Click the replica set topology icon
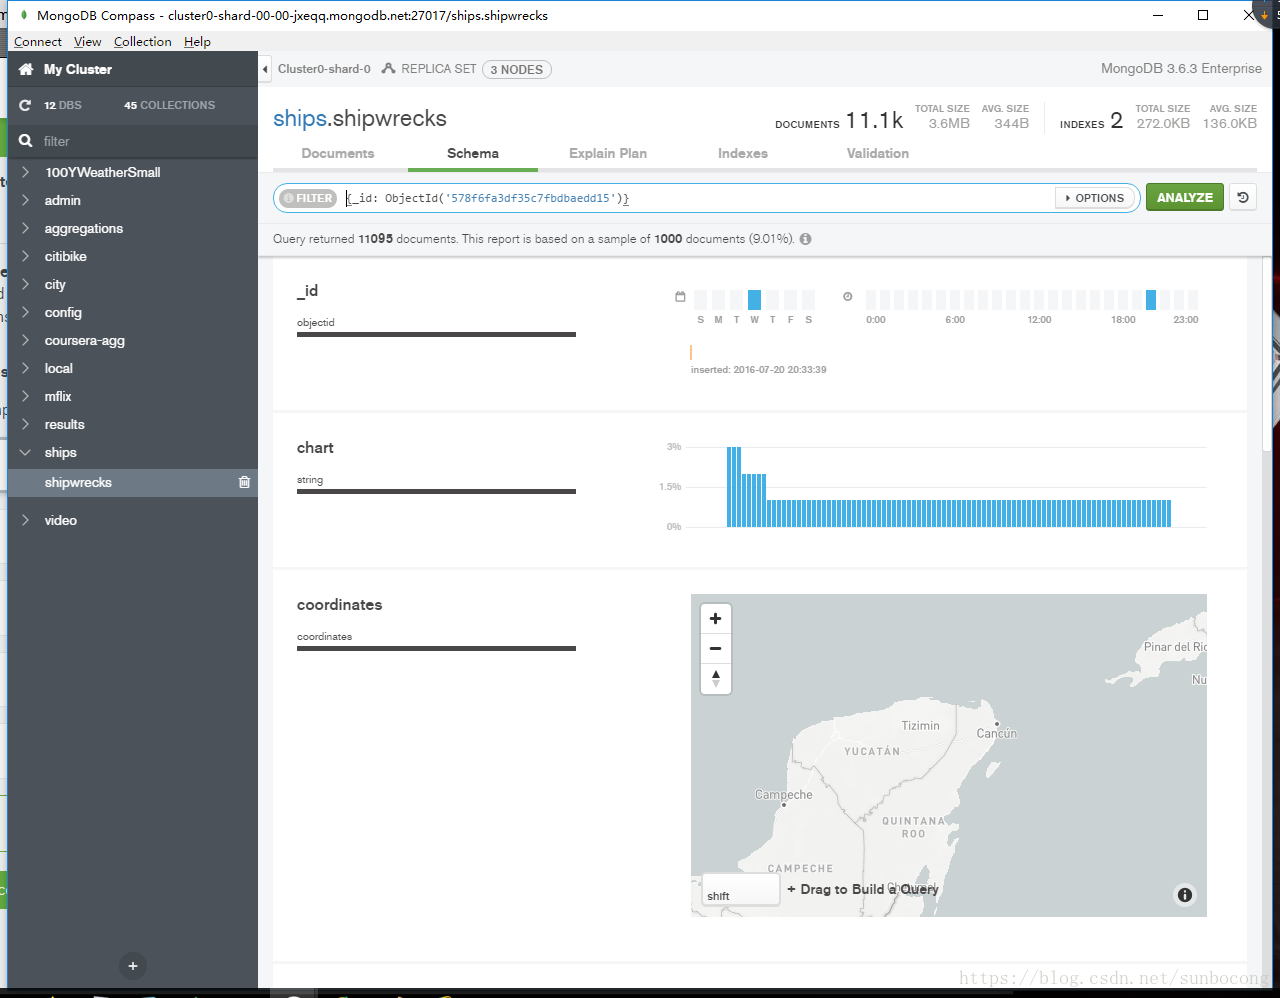The width and height of the screenshot is (1280, 998). (x=389, y=69)
